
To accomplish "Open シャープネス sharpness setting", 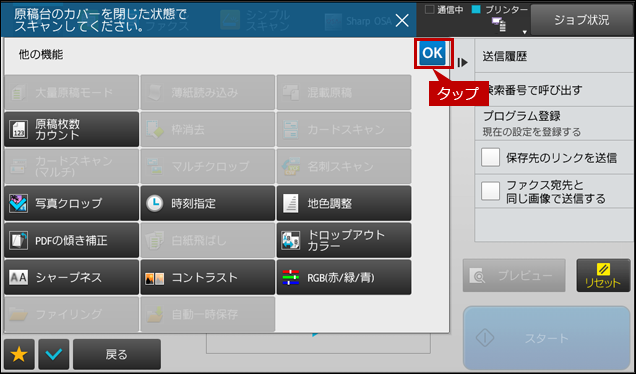I will (71, 277).
